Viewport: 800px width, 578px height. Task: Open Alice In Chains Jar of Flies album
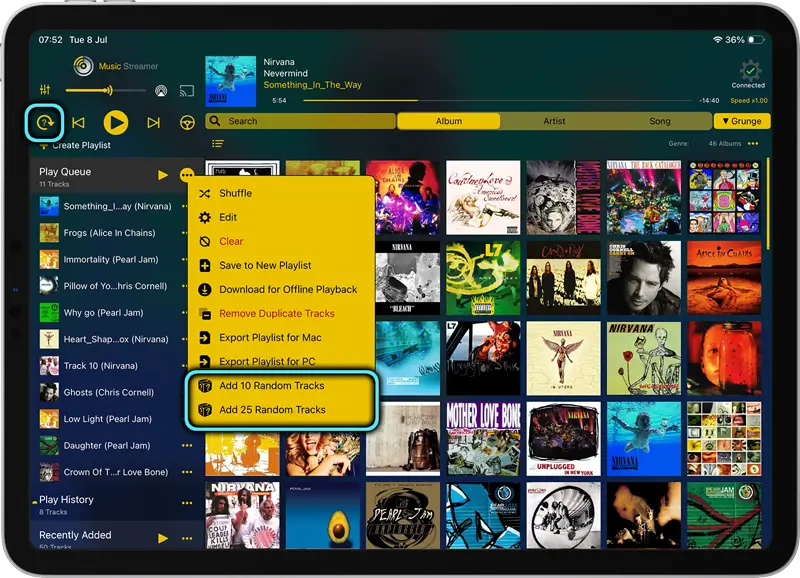[724, 358]
